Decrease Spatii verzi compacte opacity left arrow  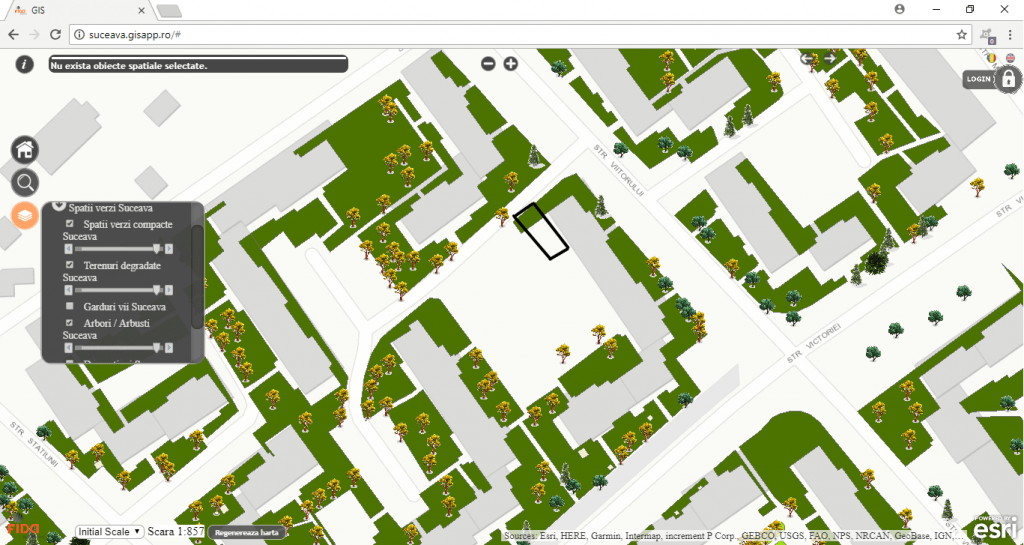click(67, 249)
